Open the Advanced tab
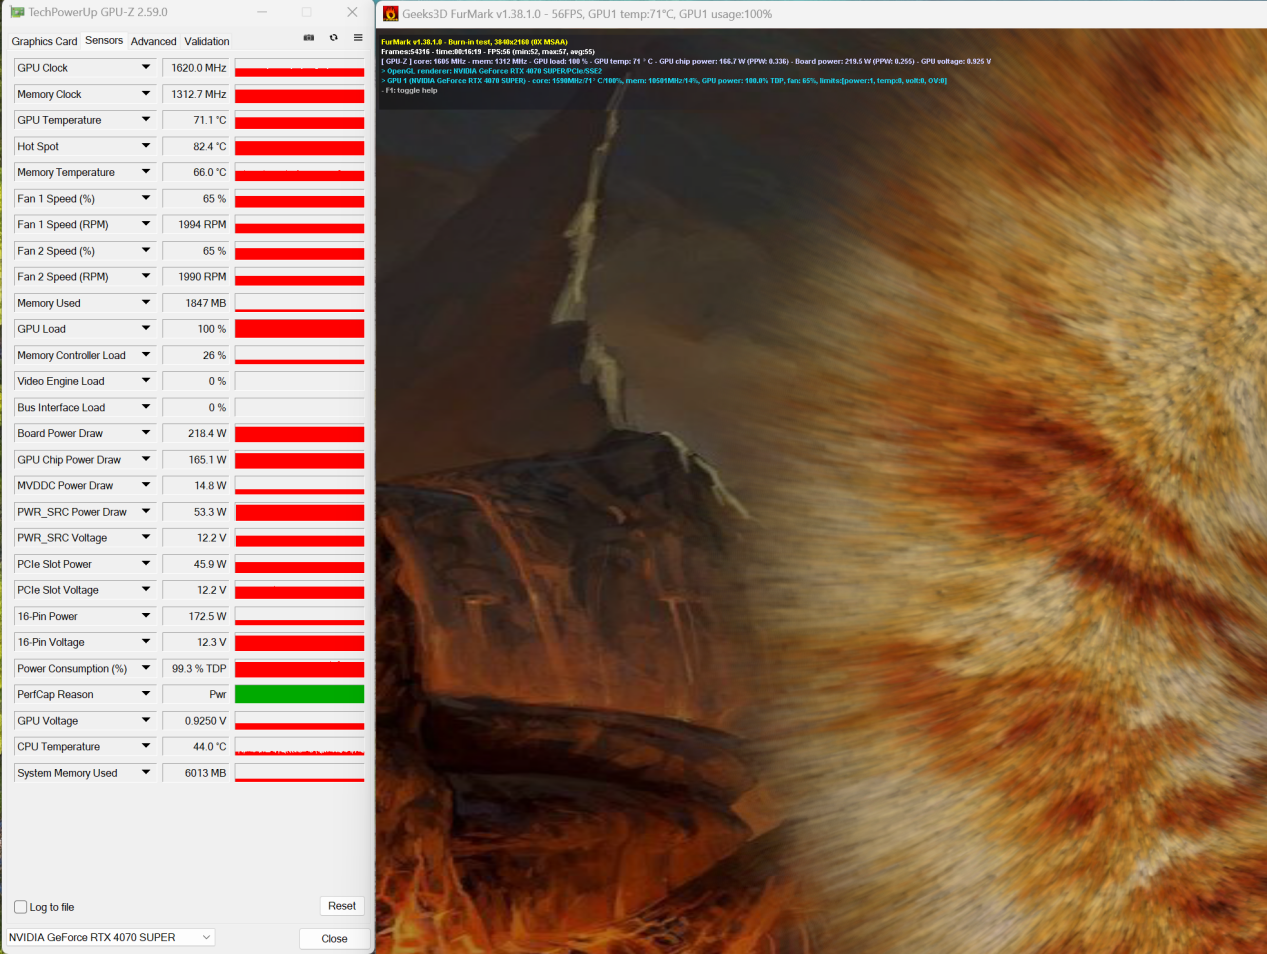 (153, 41)
